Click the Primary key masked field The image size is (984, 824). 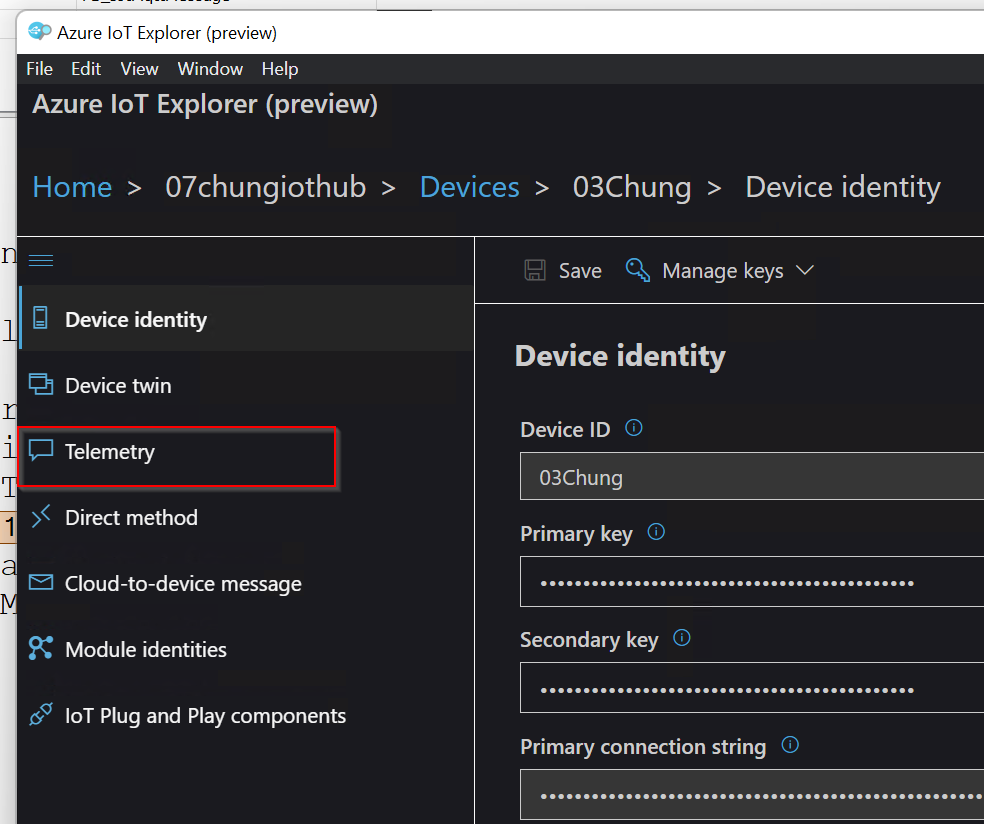click(x=752, y=582)
